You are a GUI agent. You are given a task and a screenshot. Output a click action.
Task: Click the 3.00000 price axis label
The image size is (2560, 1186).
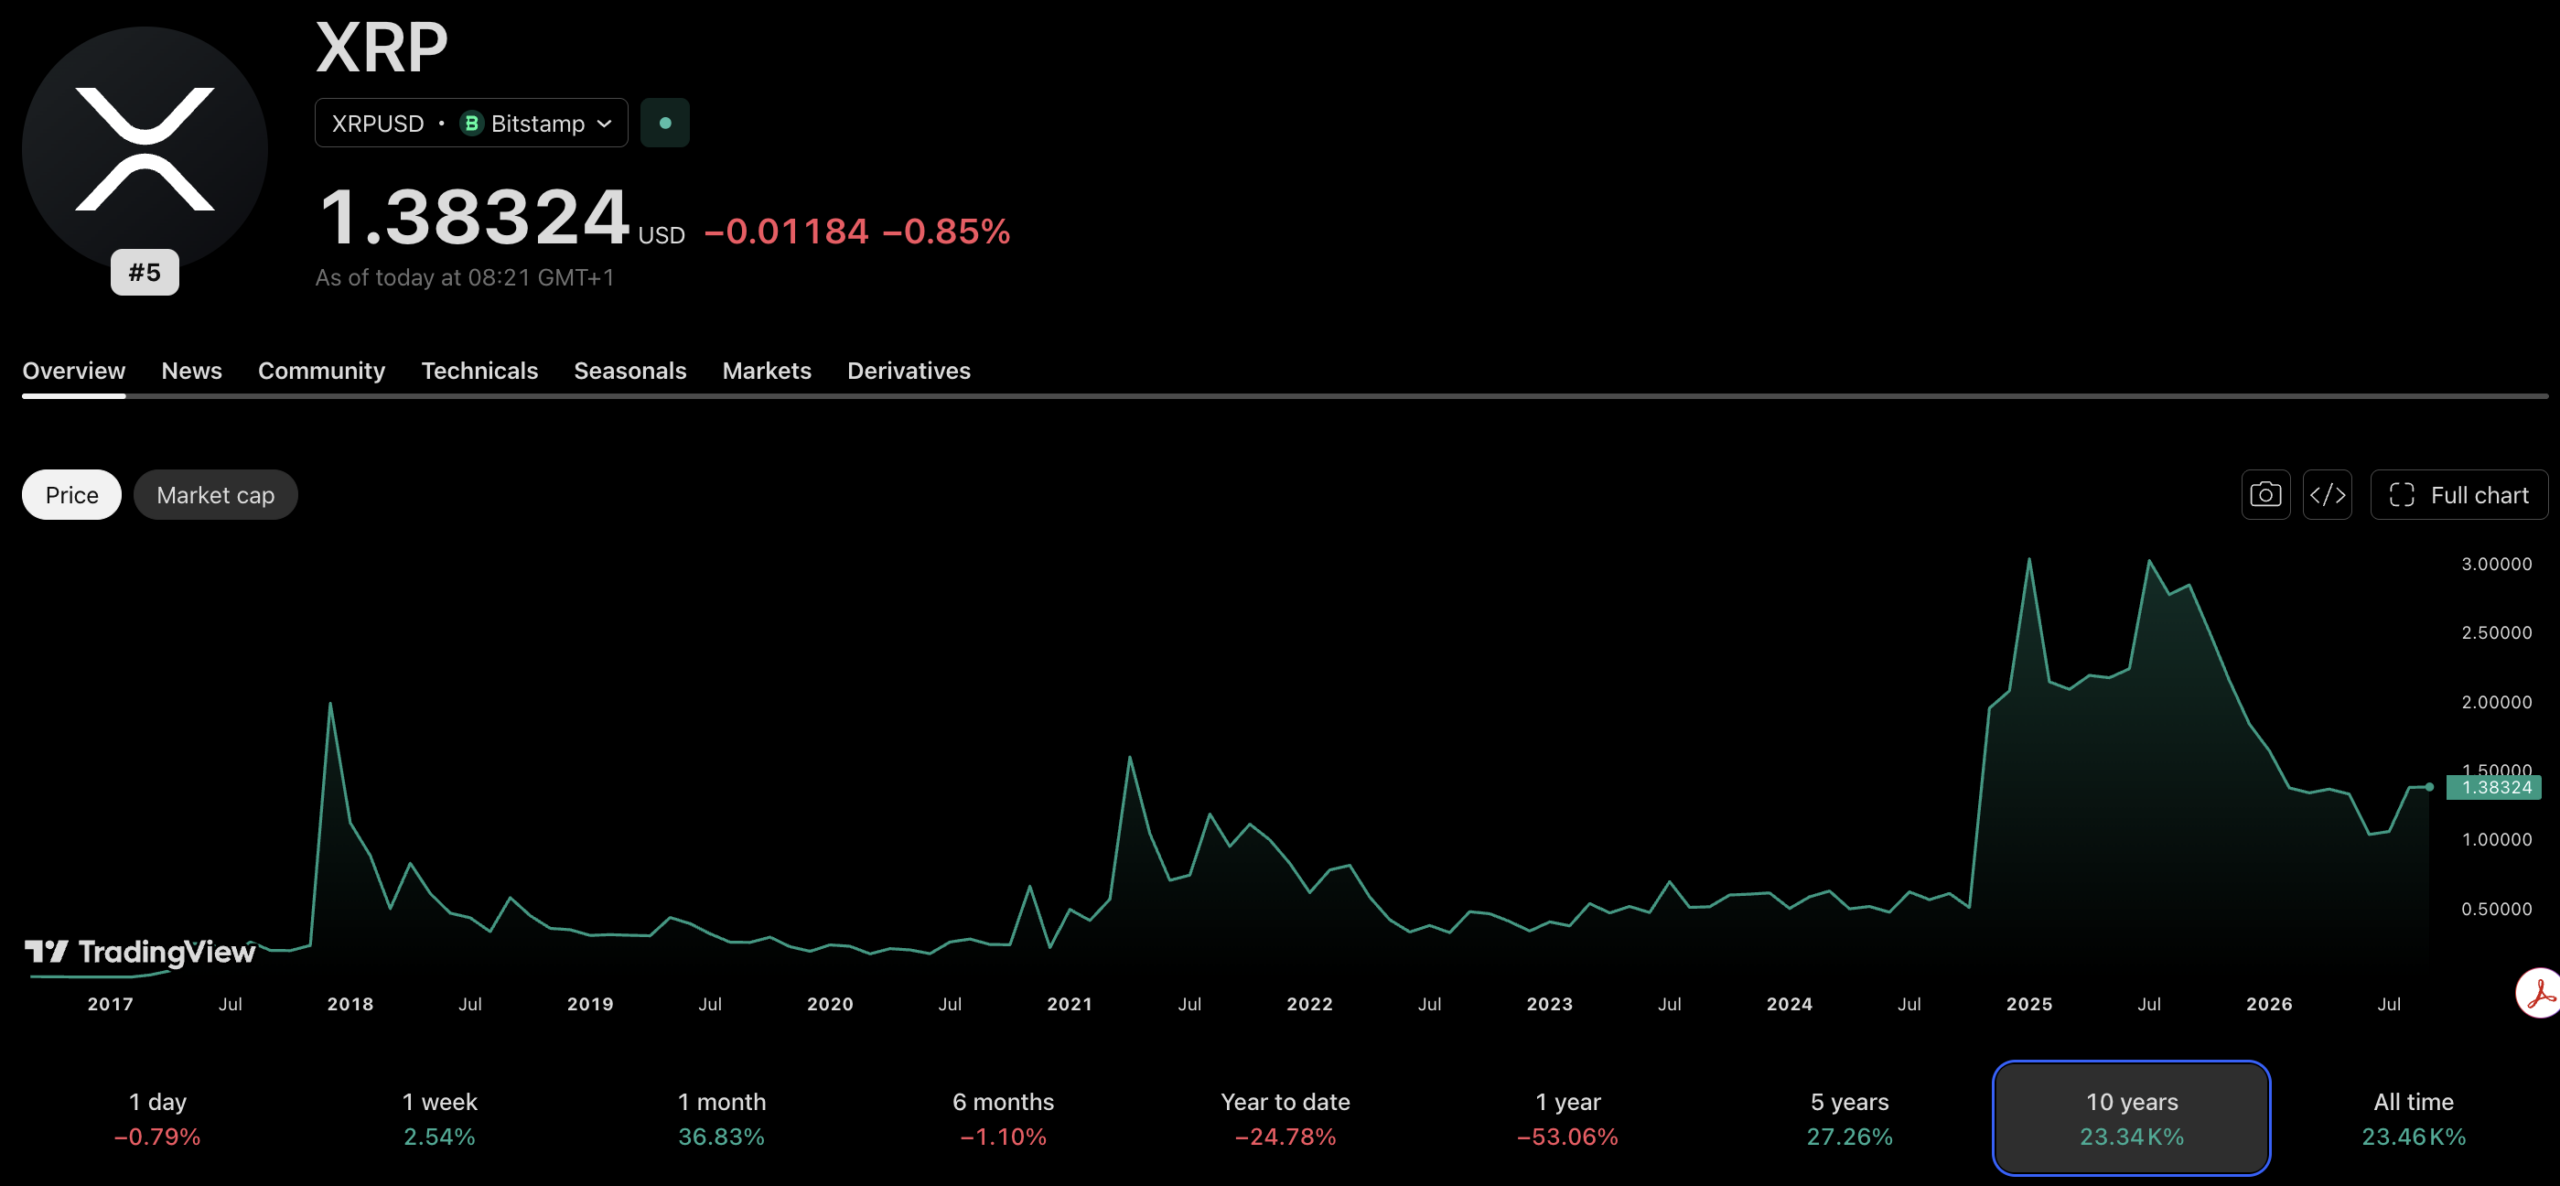click(x=2496, y=564)
